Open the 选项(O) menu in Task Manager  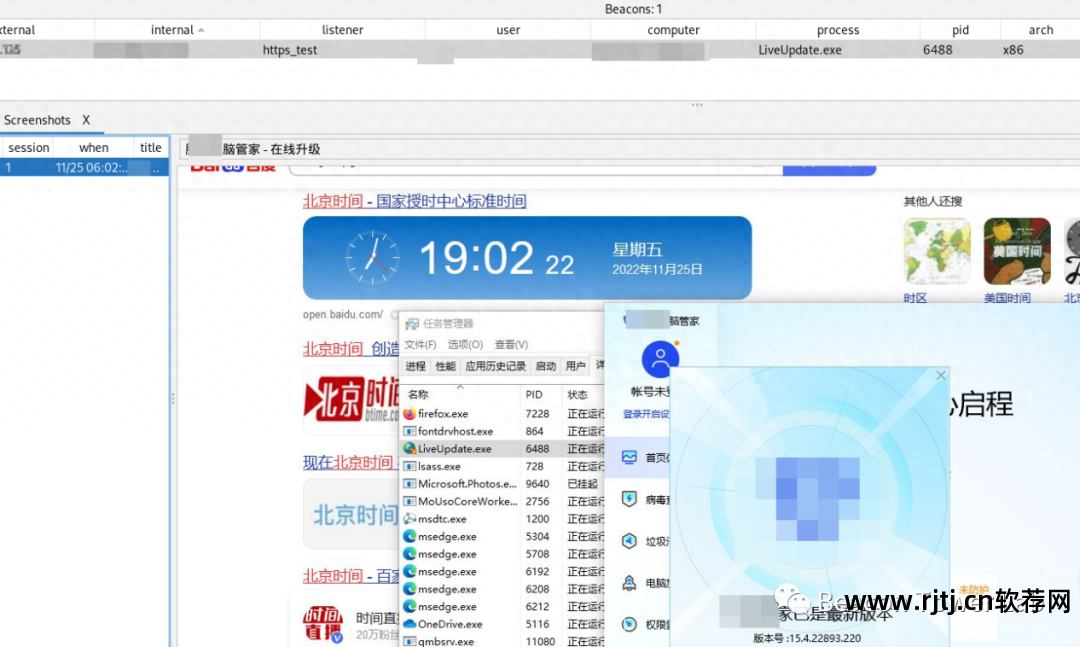464,344
